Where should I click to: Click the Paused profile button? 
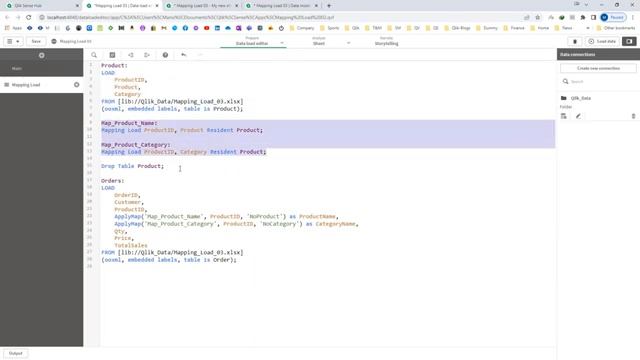613,18
